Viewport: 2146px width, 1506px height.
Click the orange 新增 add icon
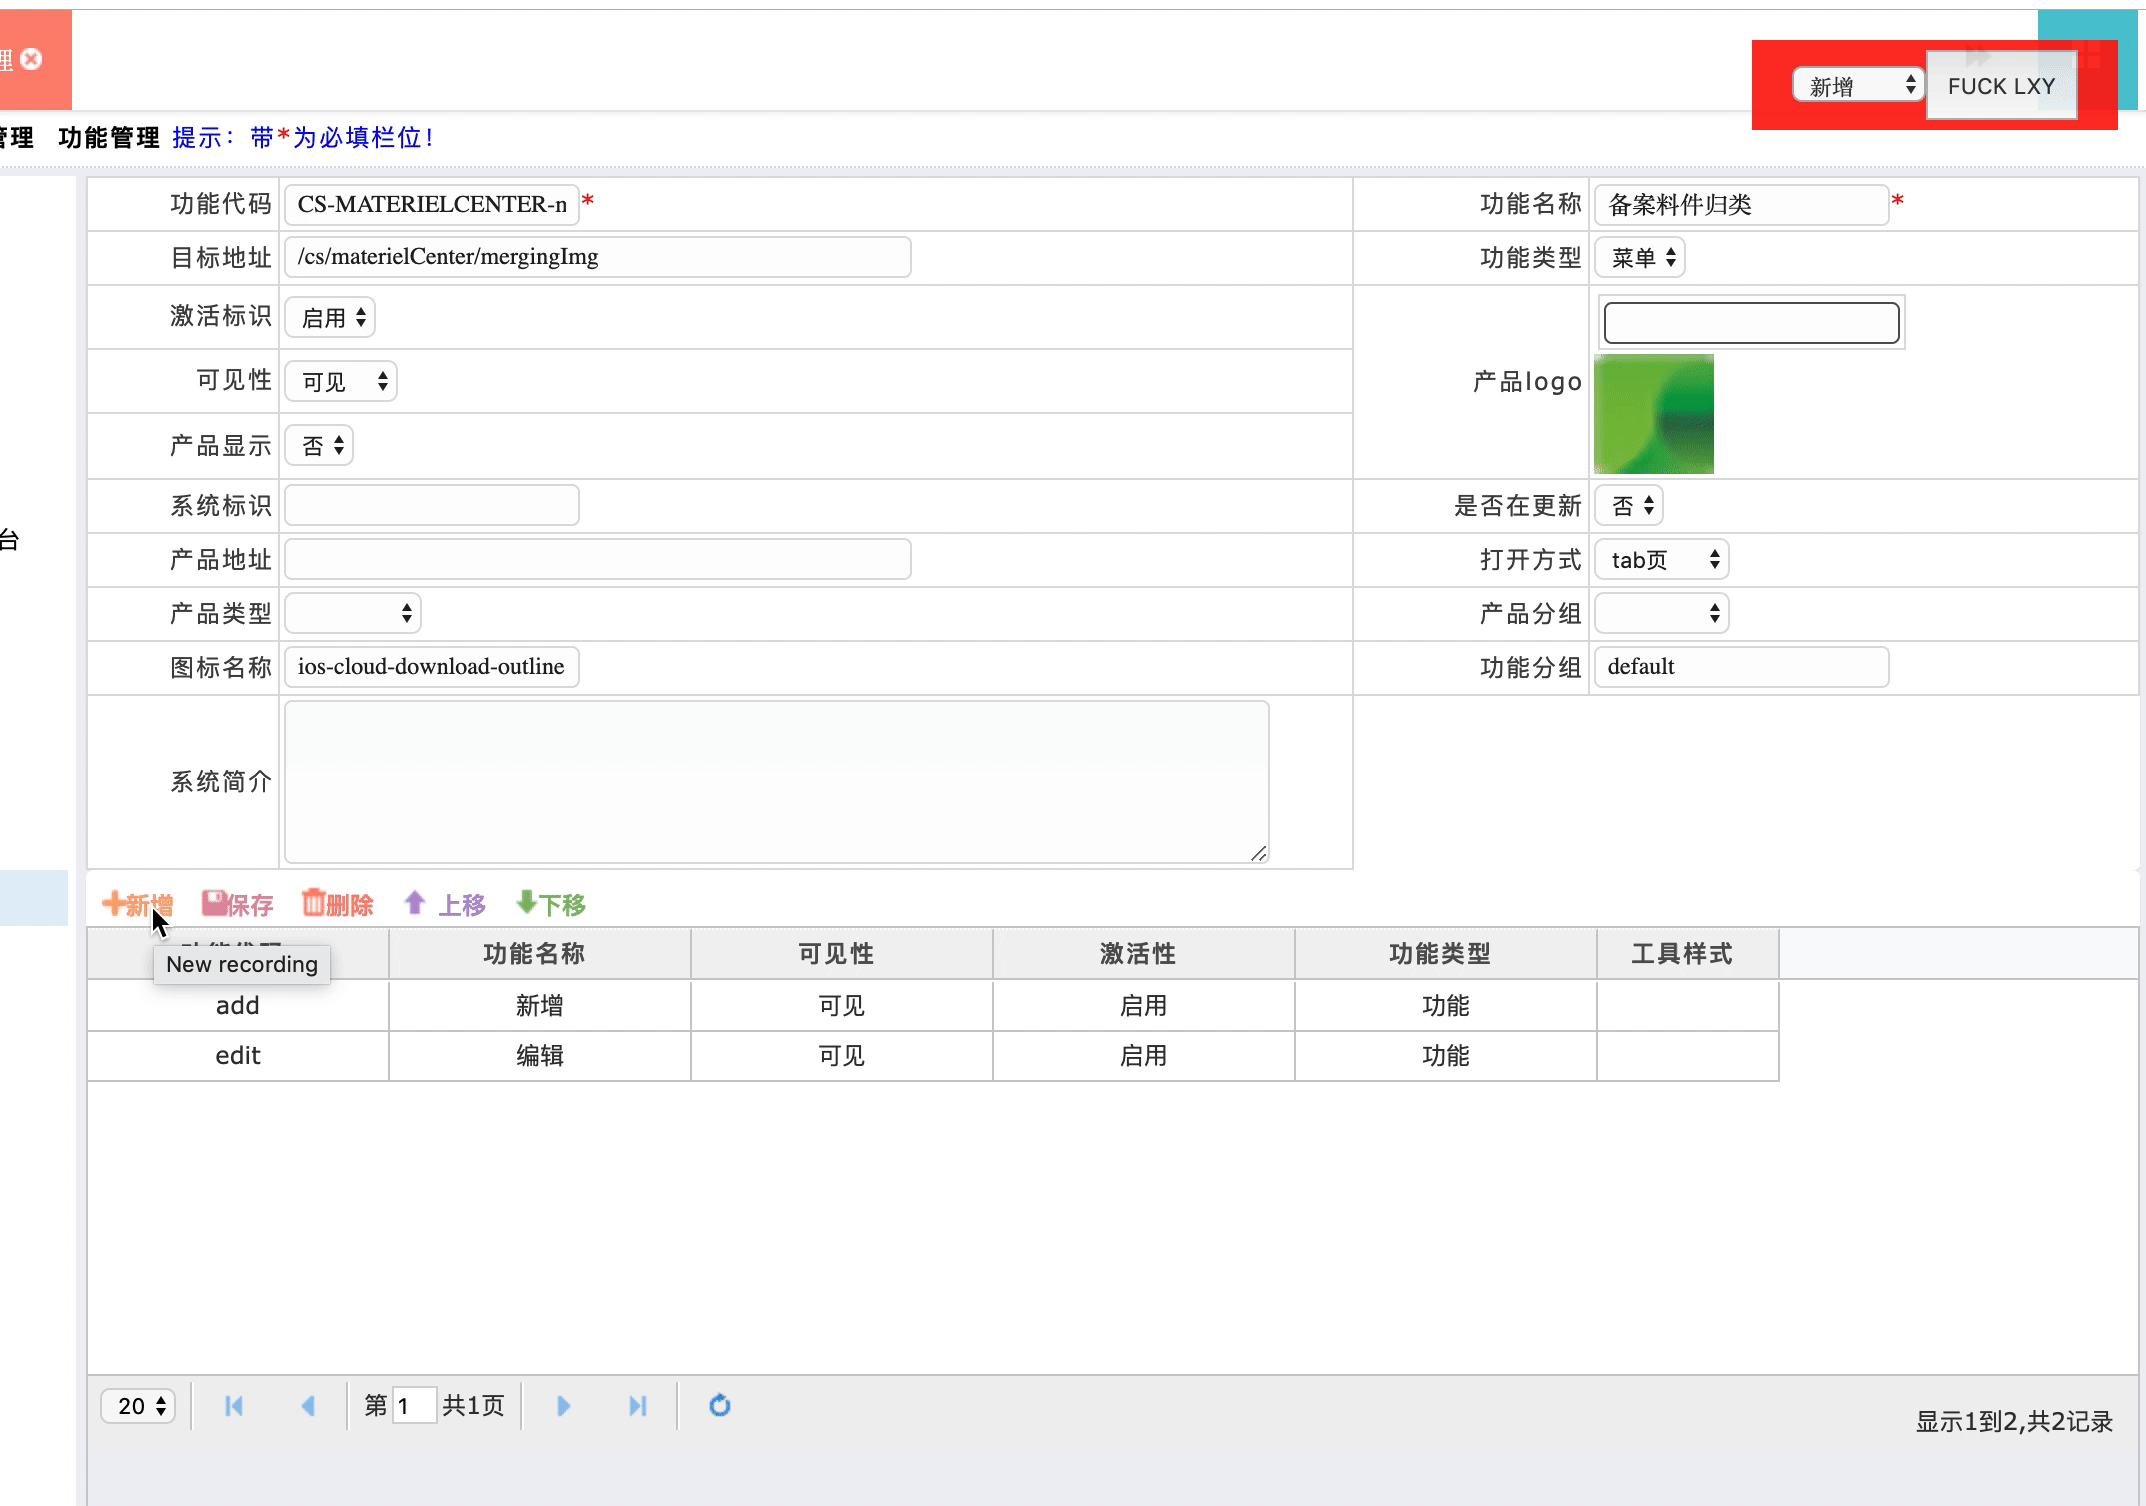coord(114,904)
